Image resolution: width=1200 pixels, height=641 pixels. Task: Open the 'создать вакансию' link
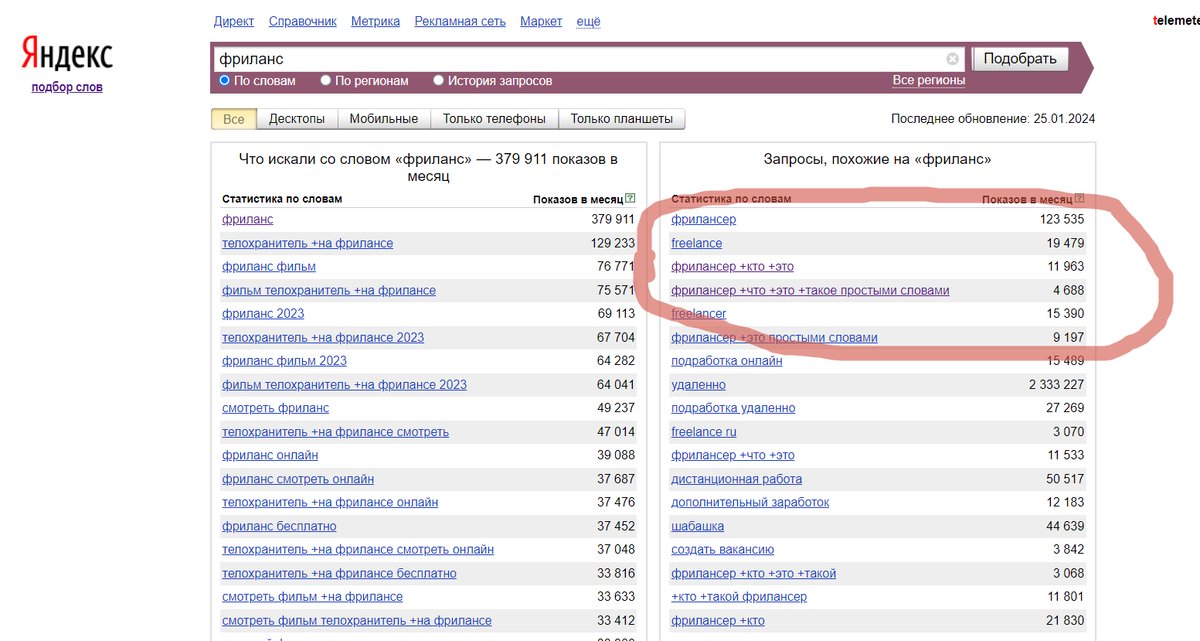722,550
